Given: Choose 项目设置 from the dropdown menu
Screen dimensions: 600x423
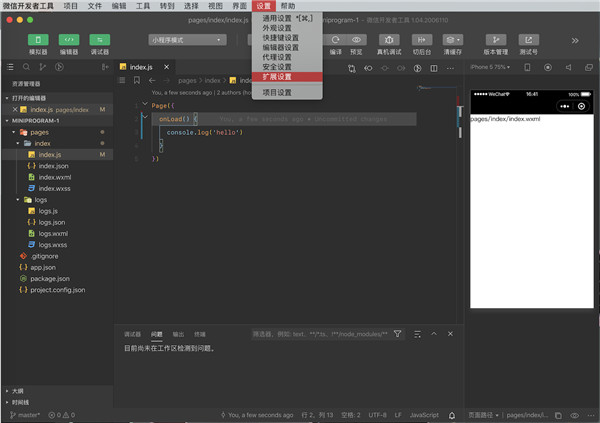Looking at the screenshot, I should [277, 92].
